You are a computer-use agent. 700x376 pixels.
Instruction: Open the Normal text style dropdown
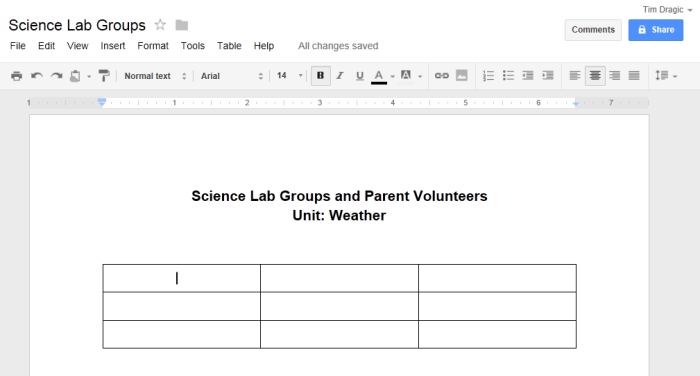tap(155, 76)
